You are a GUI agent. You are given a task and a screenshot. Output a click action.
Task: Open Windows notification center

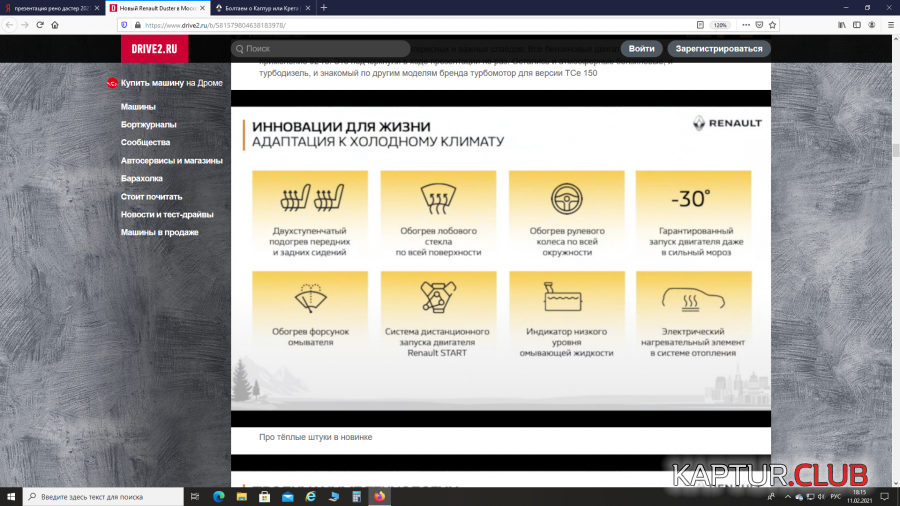pyautogui.click(x=885, y=497)
